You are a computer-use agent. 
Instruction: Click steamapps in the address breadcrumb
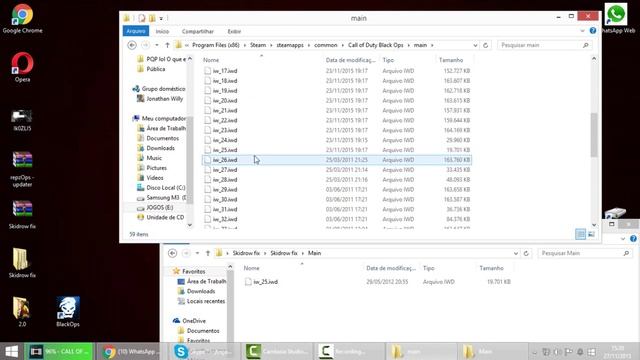(x=290, y=45)
